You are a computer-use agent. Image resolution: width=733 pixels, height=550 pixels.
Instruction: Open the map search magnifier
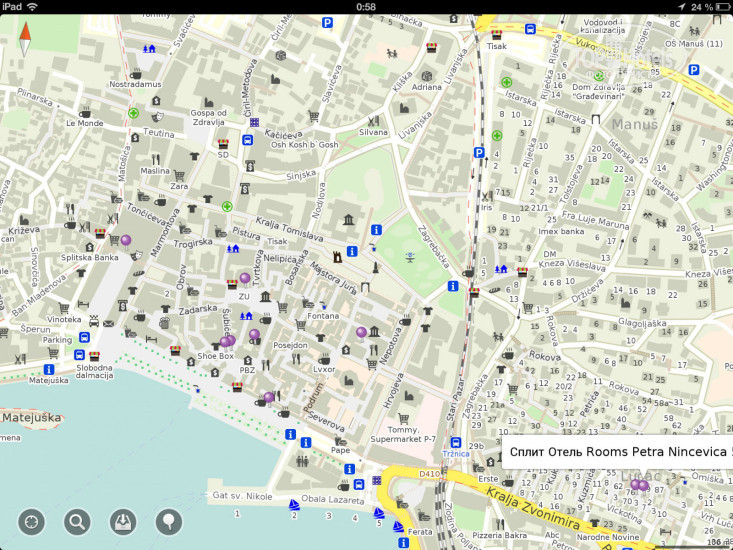click(x=77, y=521)
